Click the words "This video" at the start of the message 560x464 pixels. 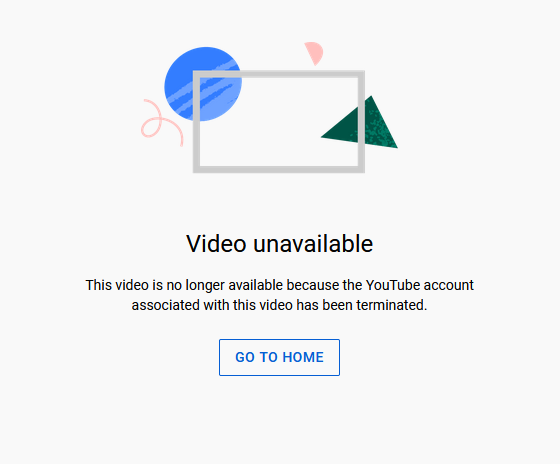pyautogui.click(x=117, y=285)
